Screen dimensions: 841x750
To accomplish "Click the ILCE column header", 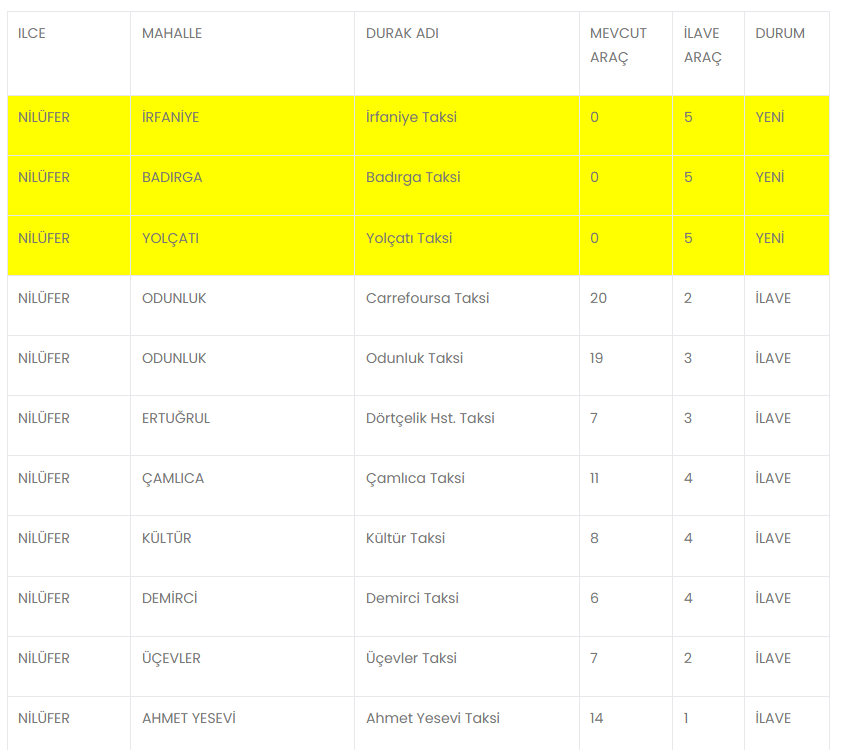I will point(32,33).
